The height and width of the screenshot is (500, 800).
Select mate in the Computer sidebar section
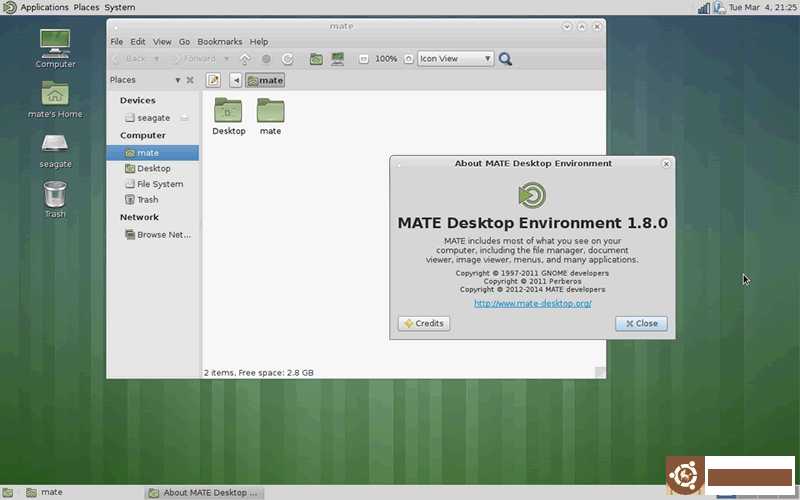(153, 153)
